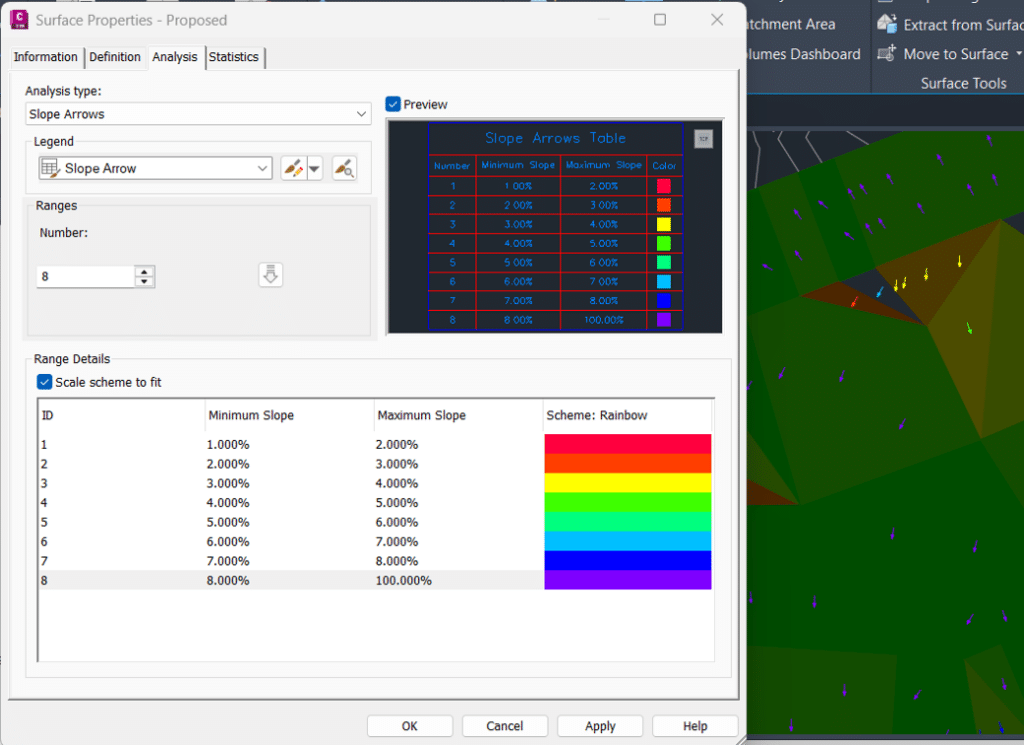Screen dimensions: 1024x745
Task: Click maximum slope value 5.000% in row 4
Action: coord(396,503)
